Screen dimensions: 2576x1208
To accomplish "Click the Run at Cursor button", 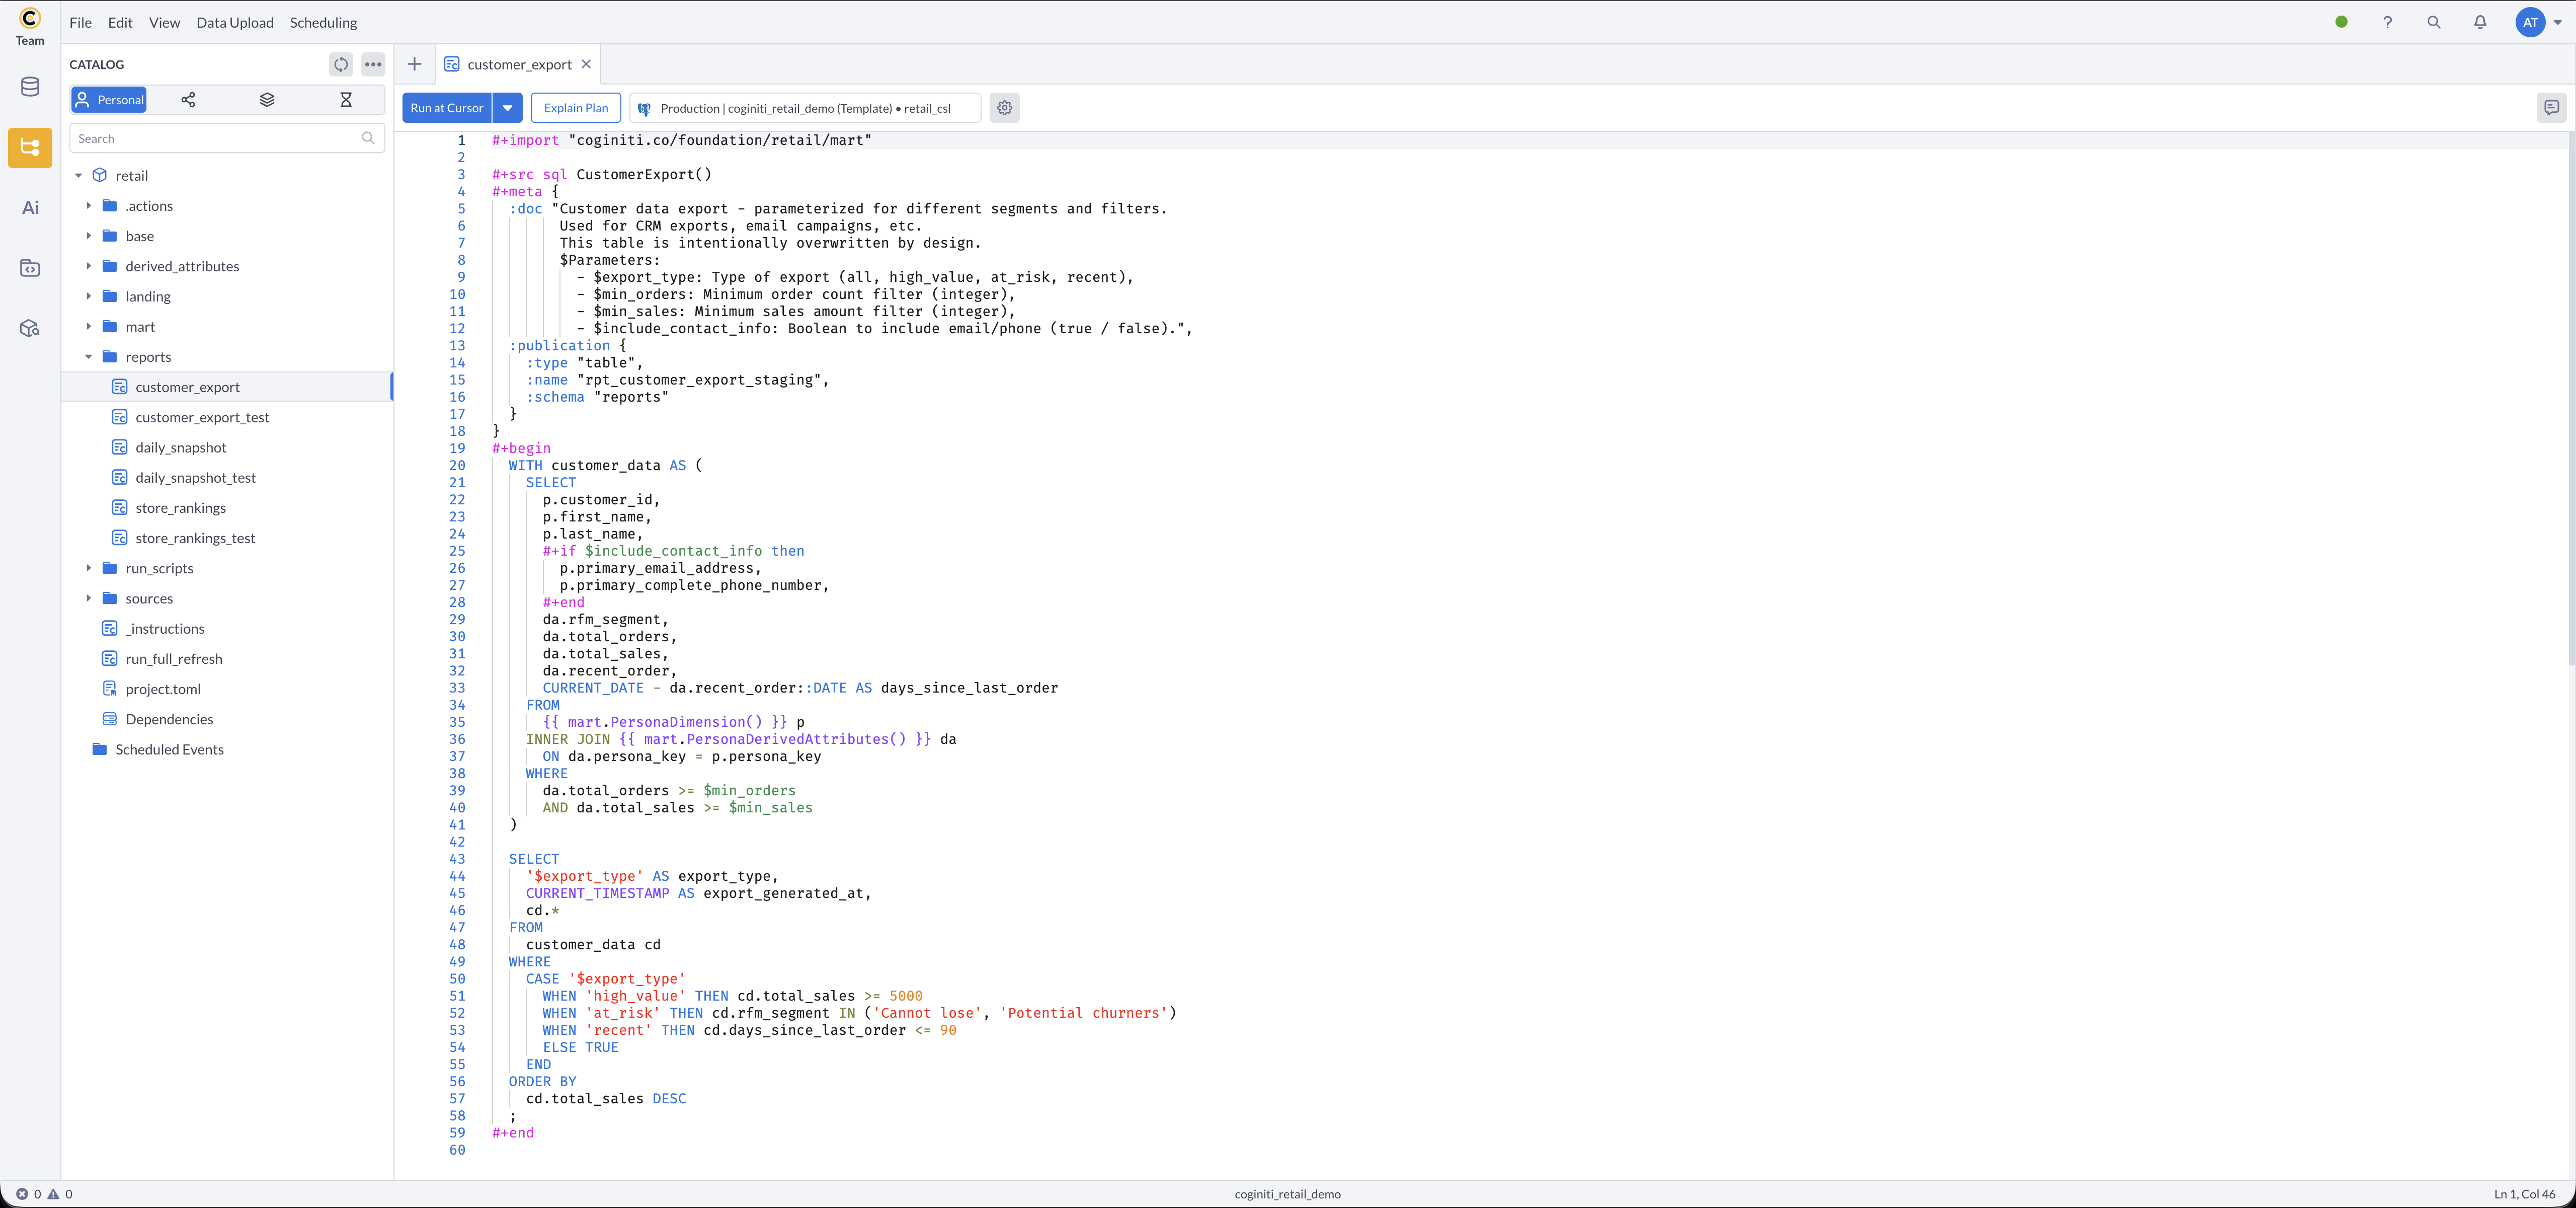I will tap(446, 108).
